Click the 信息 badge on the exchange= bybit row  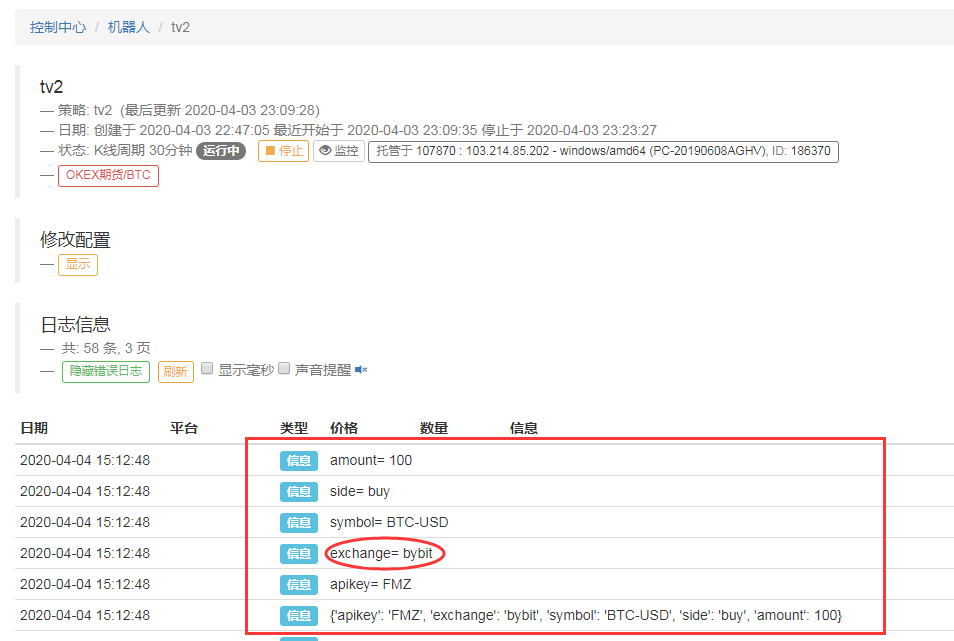point(299,553)
